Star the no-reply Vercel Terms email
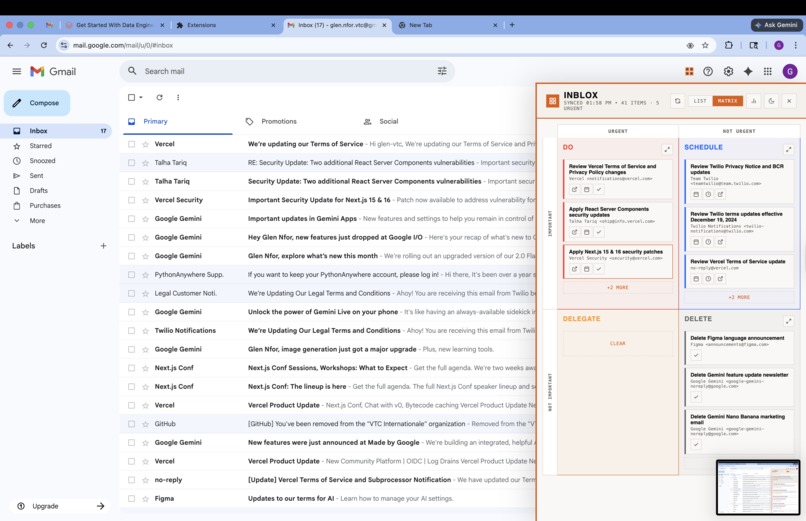 point(145,480)
